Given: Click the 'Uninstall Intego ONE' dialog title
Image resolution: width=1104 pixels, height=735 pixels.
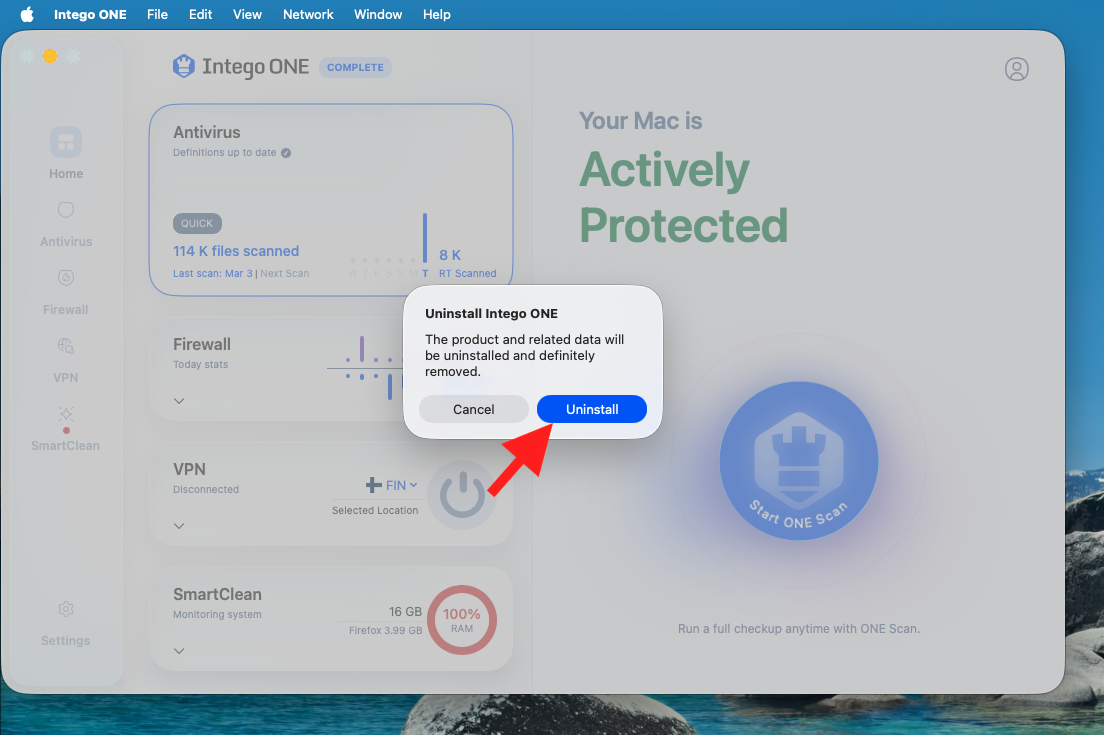Looking at the screenshot, I should point(491,314).
